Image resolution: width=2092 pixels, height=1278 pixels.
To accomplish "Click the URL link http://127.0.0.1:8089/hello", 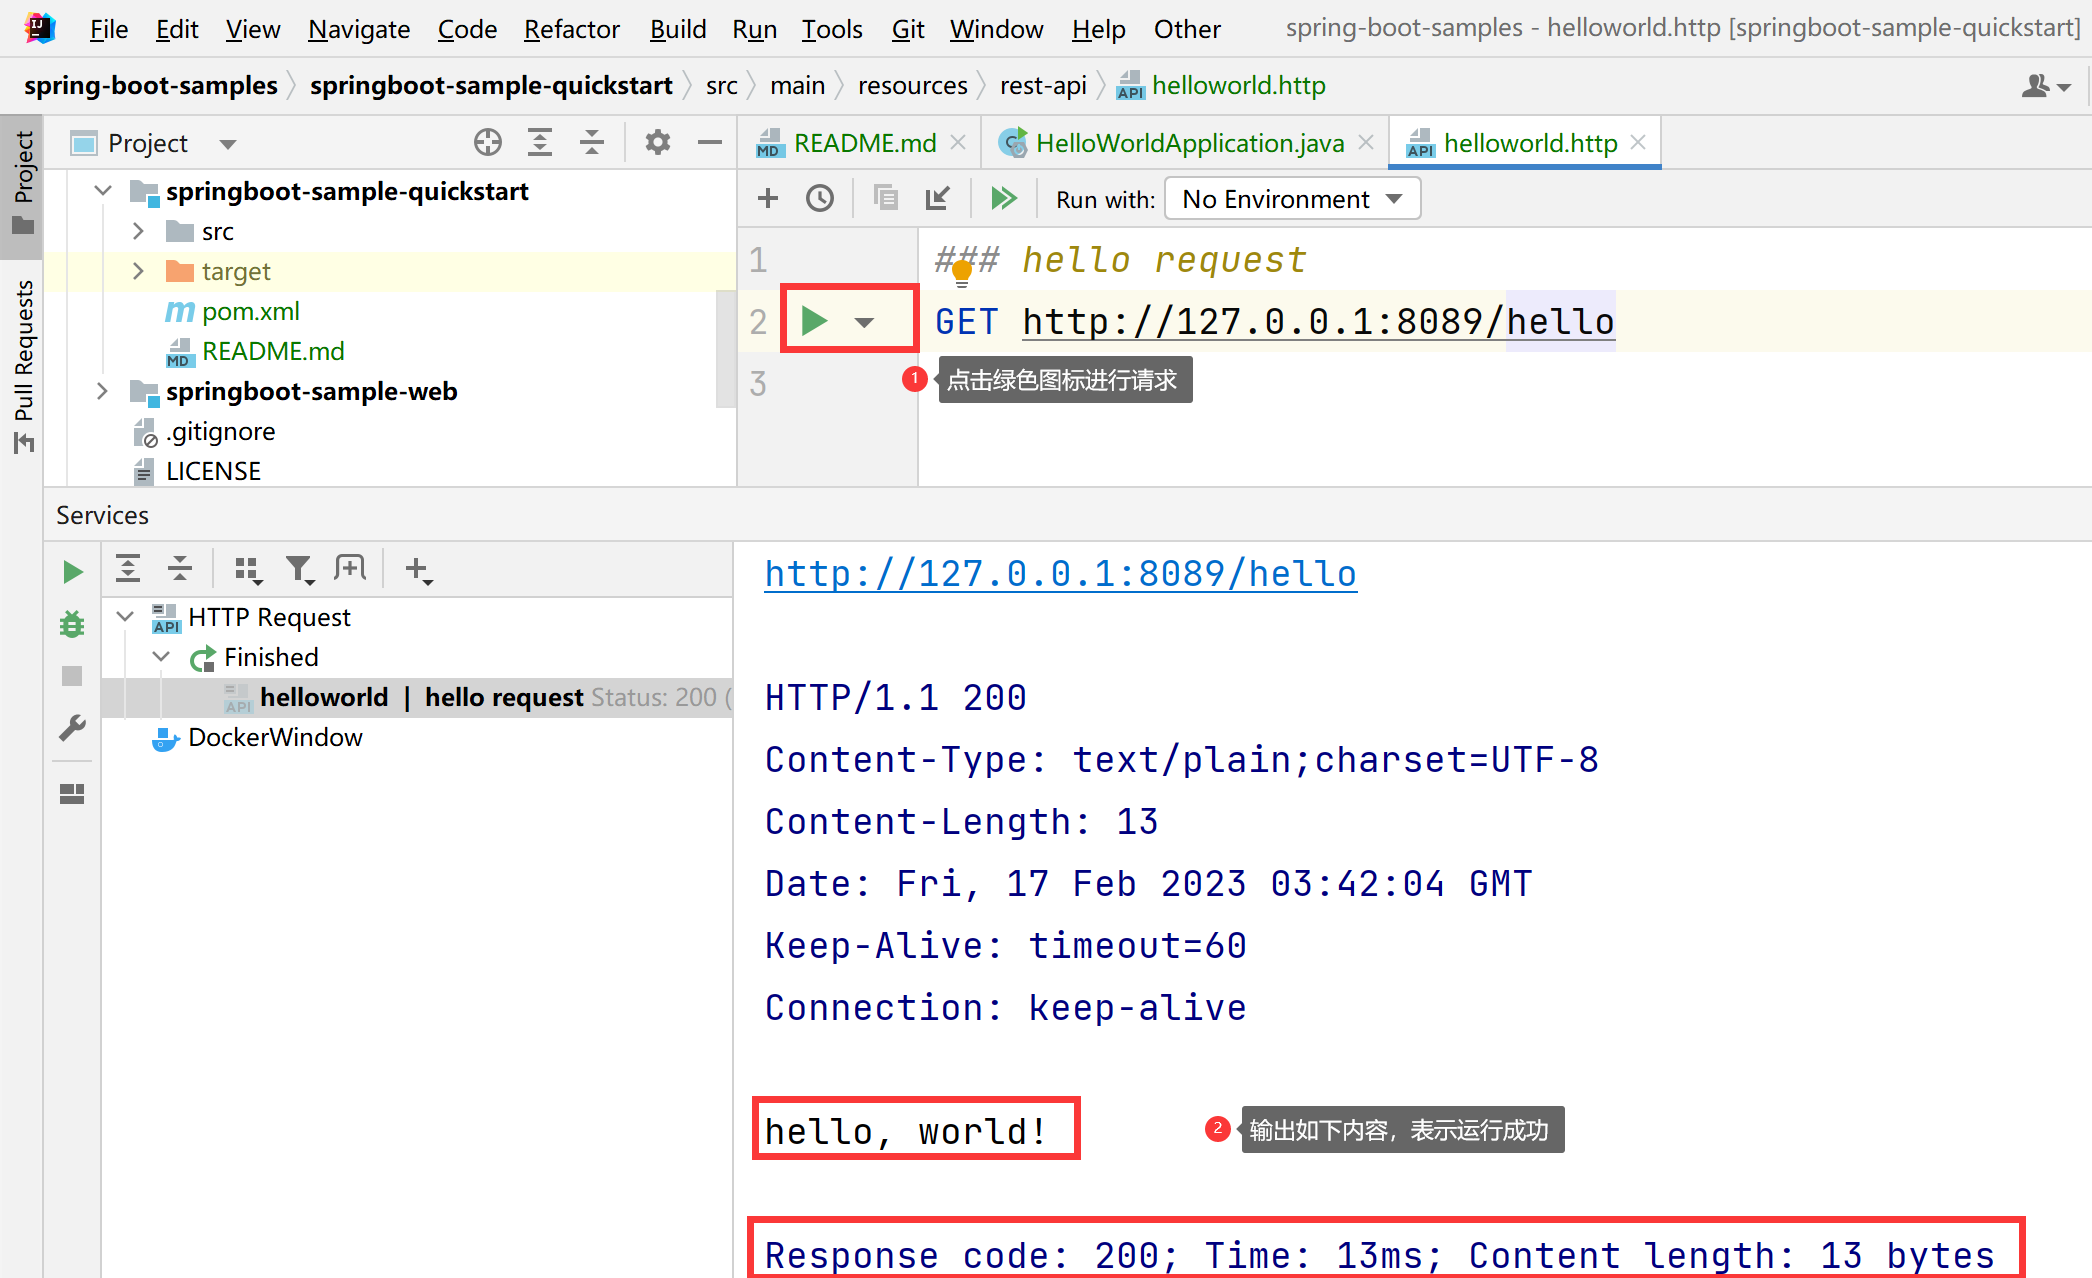I will click(1061, 572).
